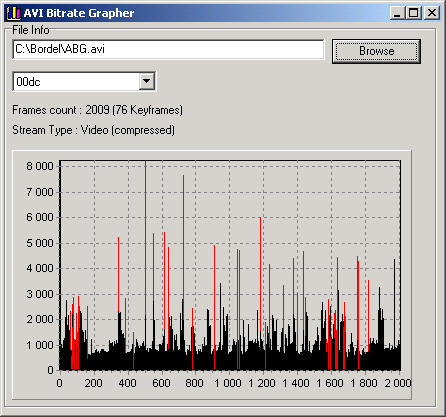Viewport: 446px width, 417px height.
Task: Maximize the AVI Bitrate Grapher window
Action: [x=414, y=13]
